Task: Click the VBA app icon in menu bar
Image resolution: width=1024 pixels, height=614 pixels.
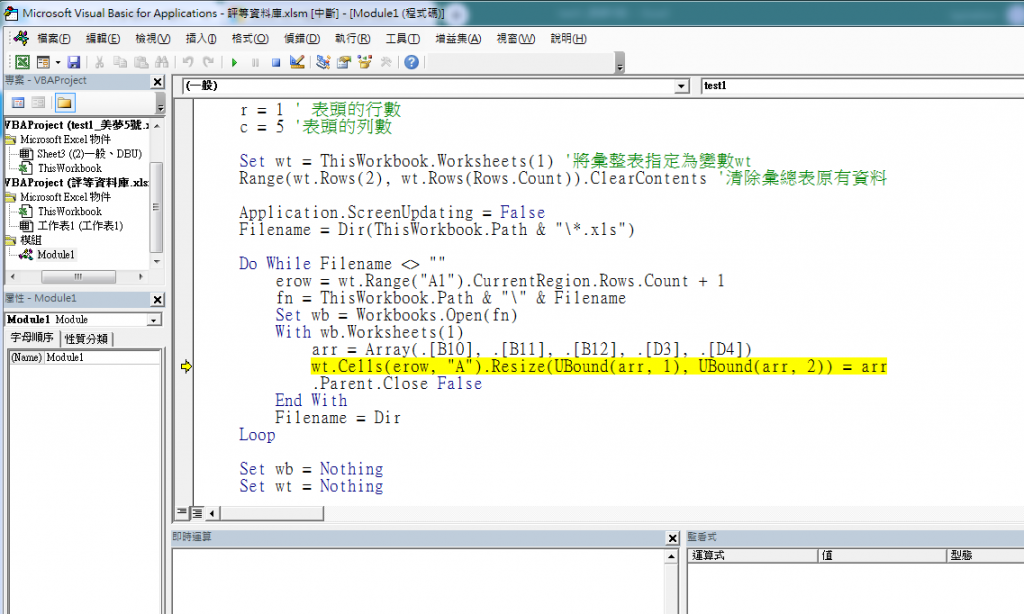Action: pos(22,39)
